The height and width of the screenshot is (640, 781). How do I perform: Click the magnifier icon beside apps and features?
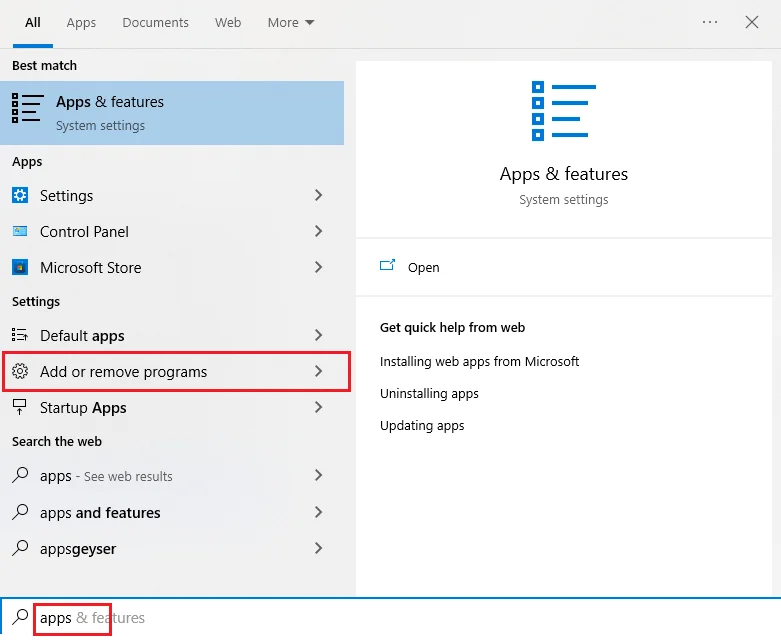tap(20, 512)
